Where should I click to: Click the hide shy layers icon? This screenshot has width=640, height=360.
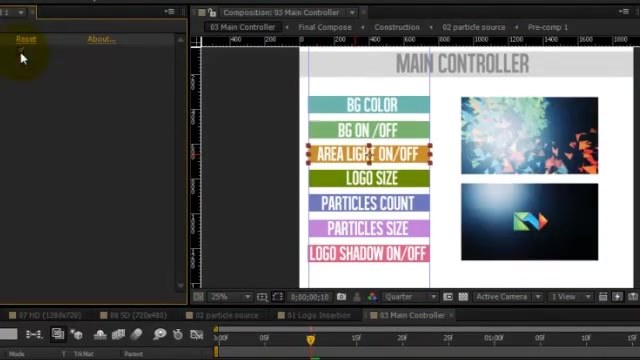point(100,335)
